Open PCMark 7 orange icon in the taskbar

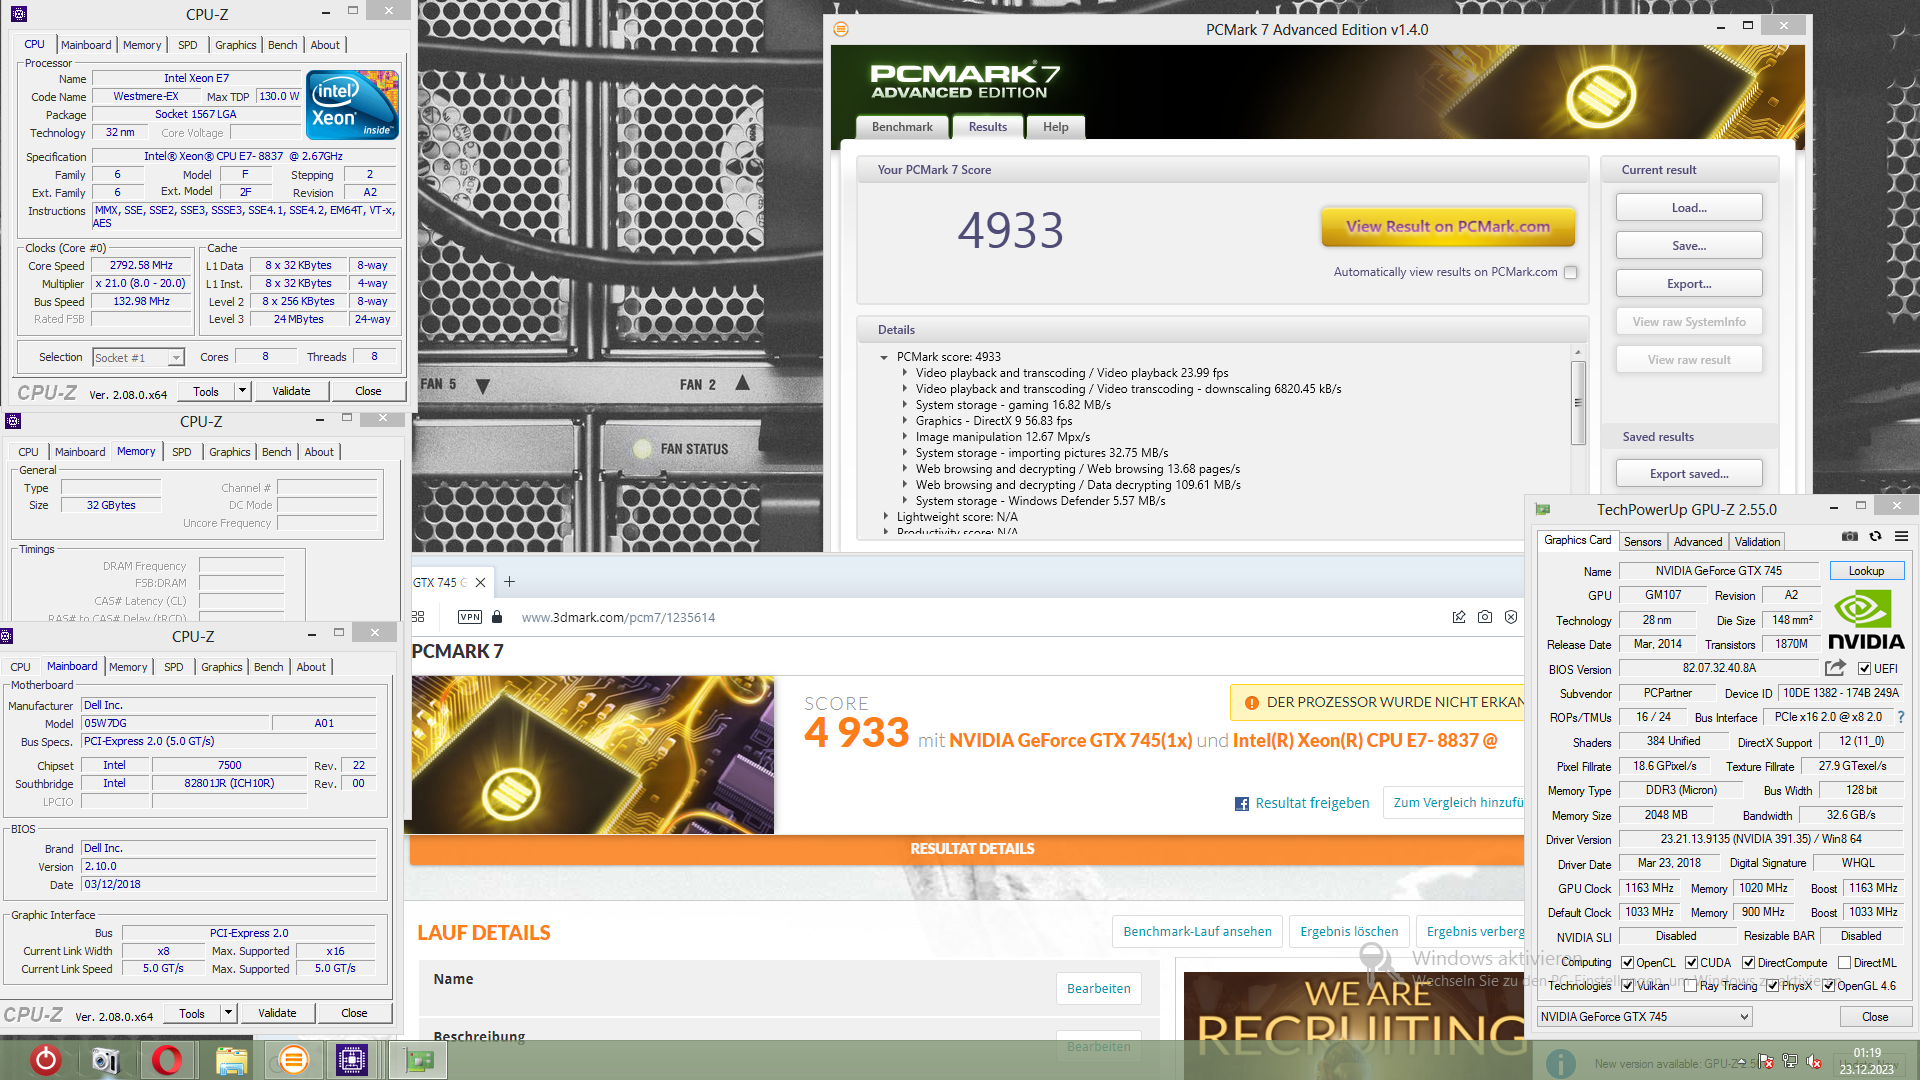(x=293, y=1060)
